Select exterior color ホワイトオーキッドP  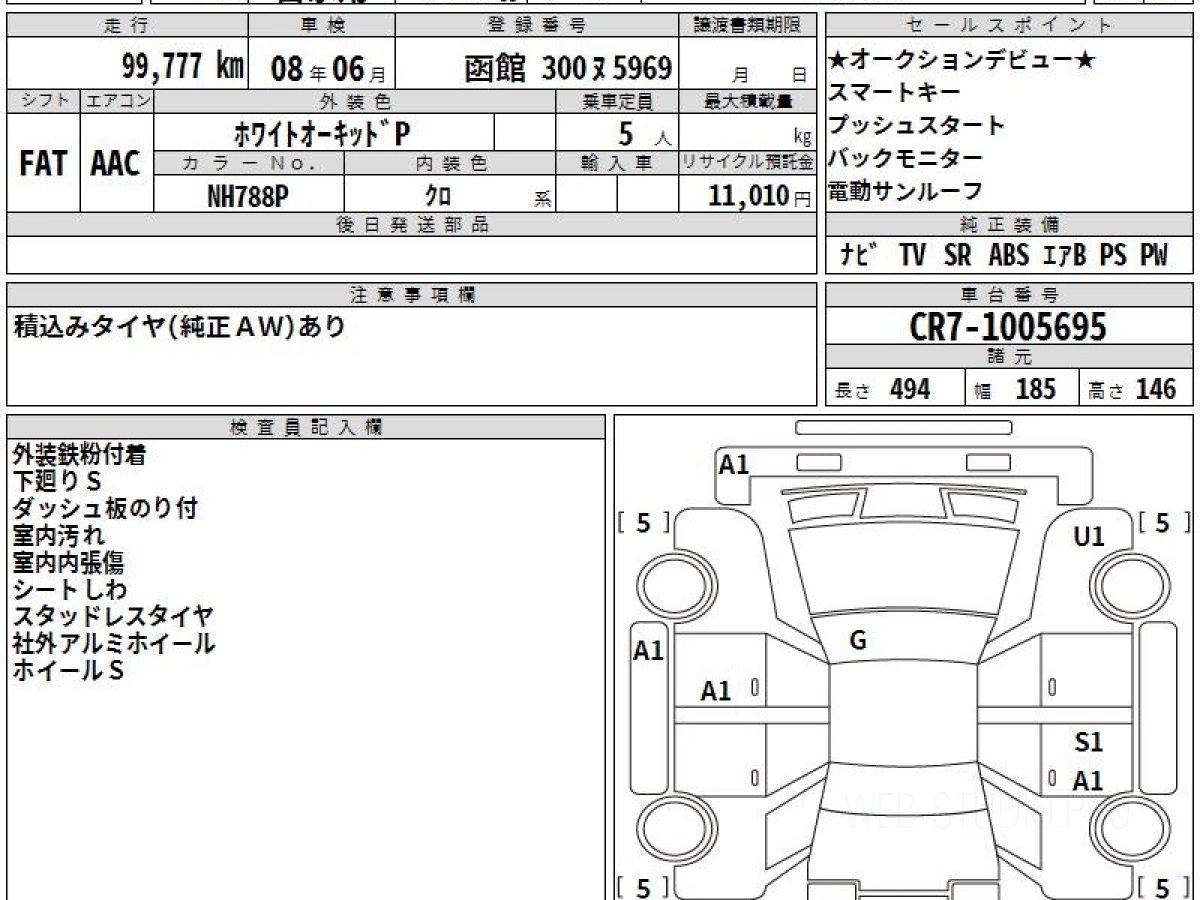coord(321,132)
